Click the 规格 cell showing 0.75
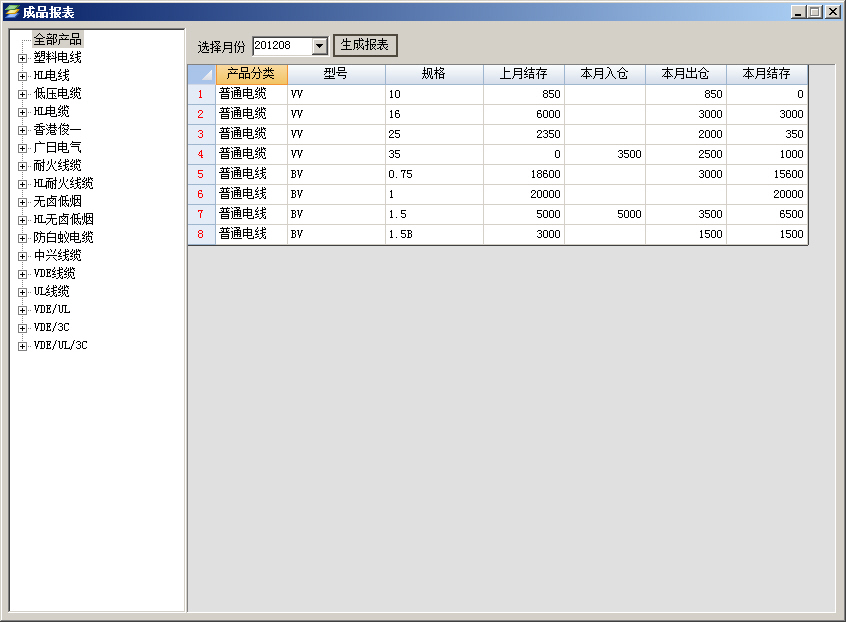Image resolution: width=846 pixels, height=622 pixels. [434, 174]
